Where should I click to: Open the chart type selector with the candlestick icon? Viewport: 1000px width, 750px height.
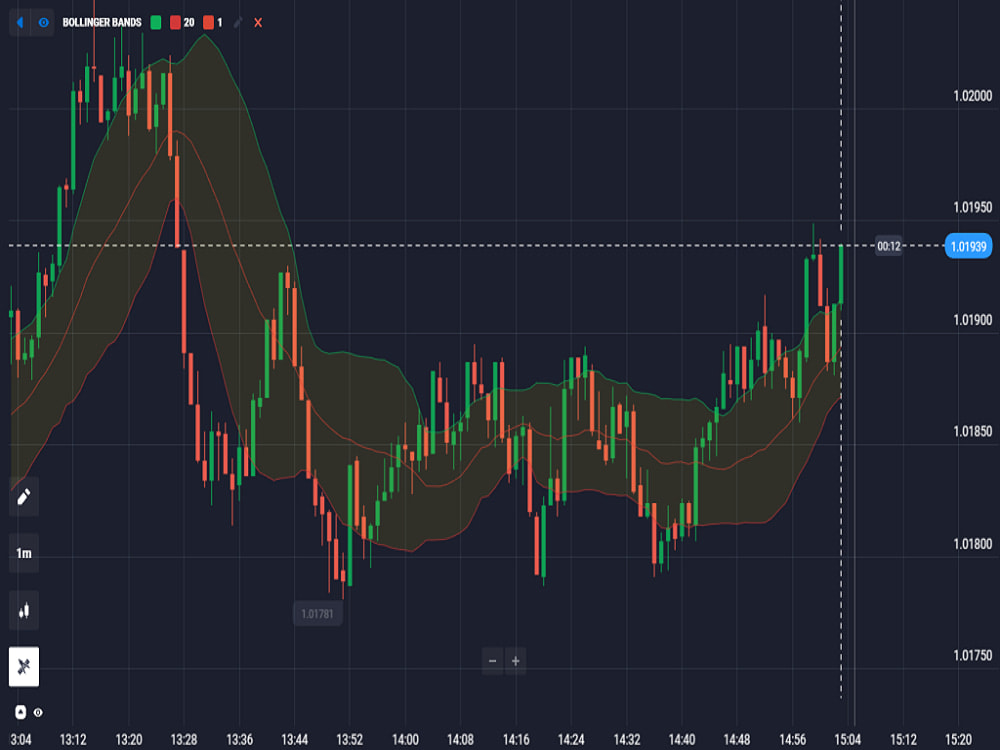[x=22, y=610]
